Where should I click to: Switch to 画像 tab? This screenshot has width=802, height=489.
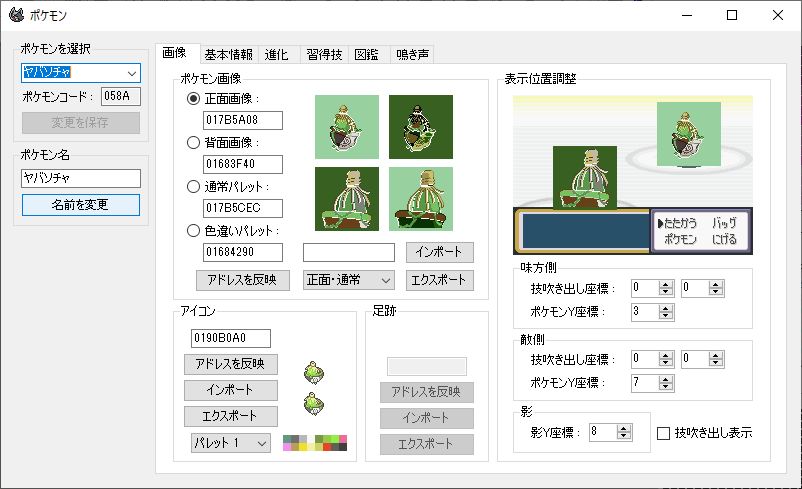174,53
